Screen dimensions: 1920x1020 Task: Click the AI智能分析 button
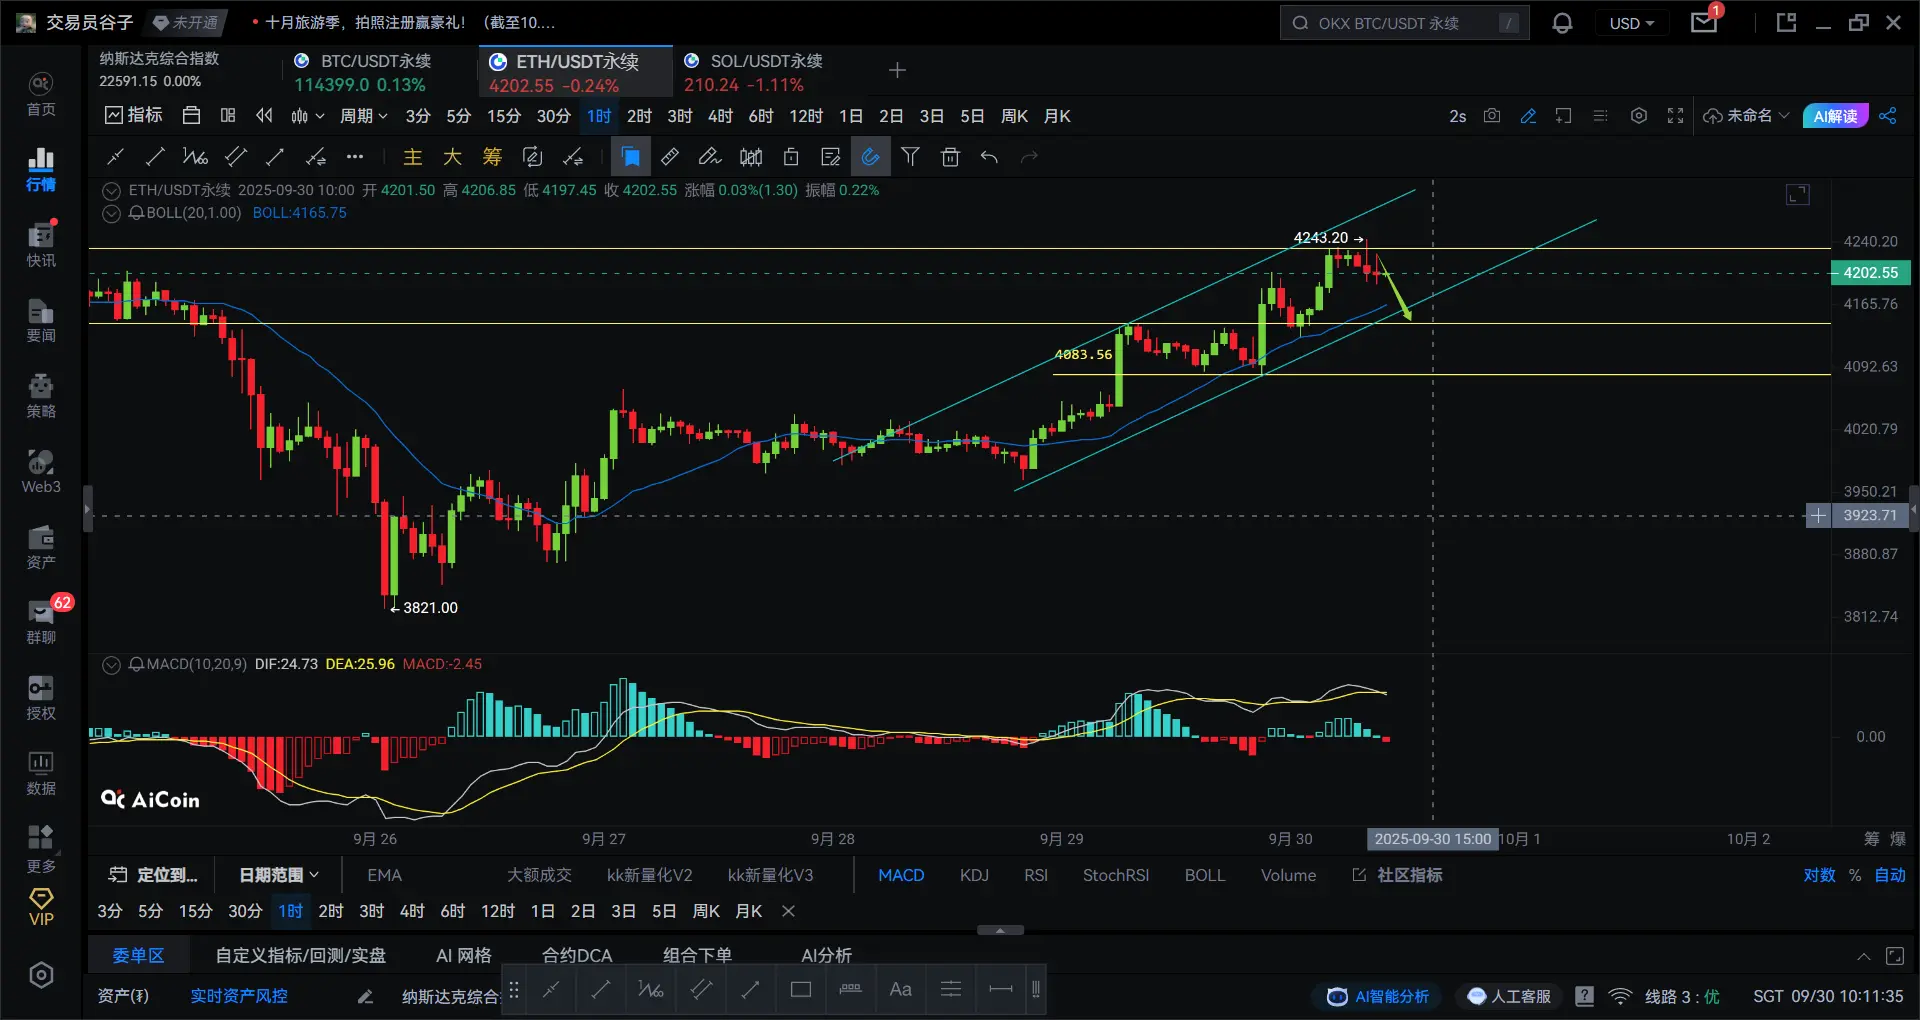point(1377,996)
